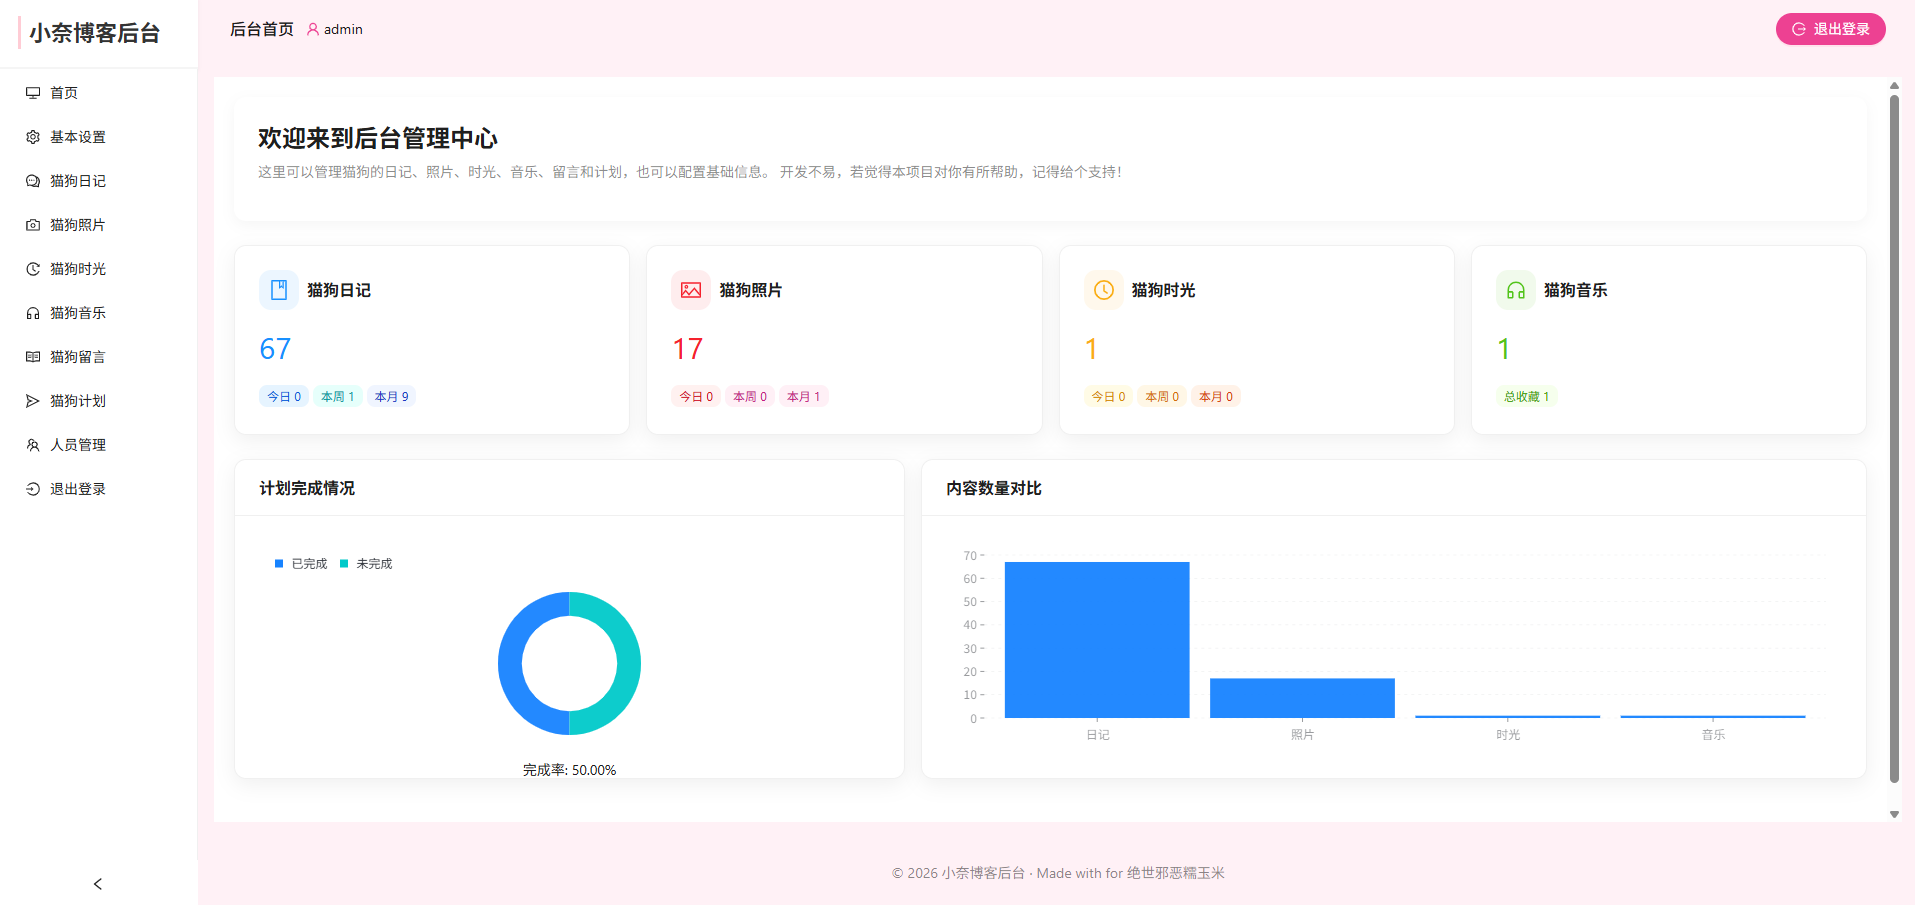The width and height of the screenshot is (1915, 905).
Task: Hide the 本月 9 tag on diary card
Action: (x=391, y=396)
